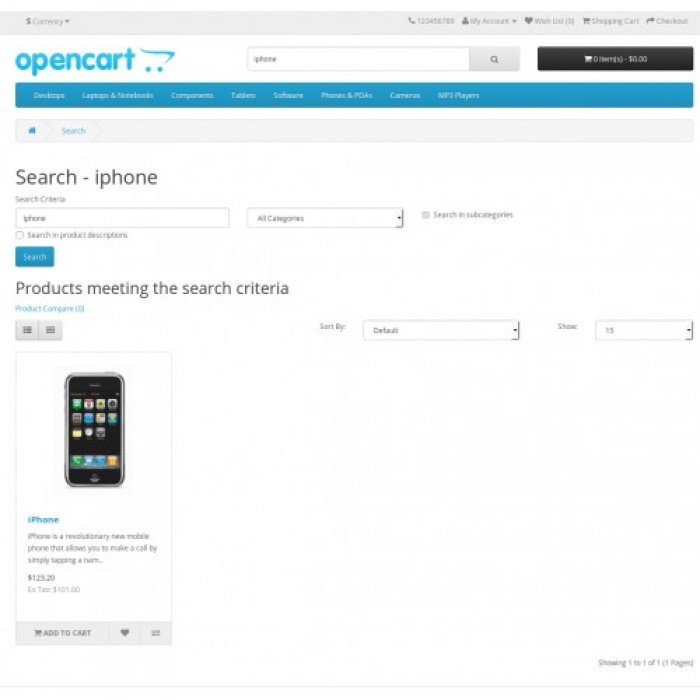The image size is (700, 700).
Task: Switch to list view layout
Action: pos(27,330)
